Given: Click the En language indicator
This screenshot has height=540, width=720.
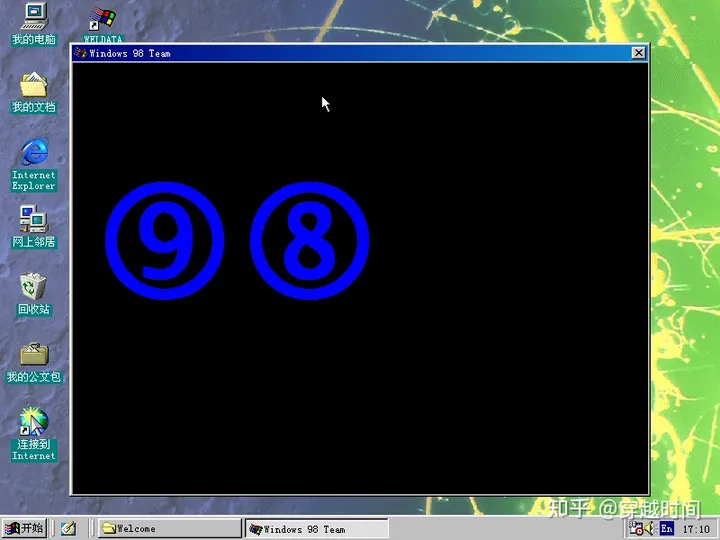Looking at the screenshot, I should (667, 529).
